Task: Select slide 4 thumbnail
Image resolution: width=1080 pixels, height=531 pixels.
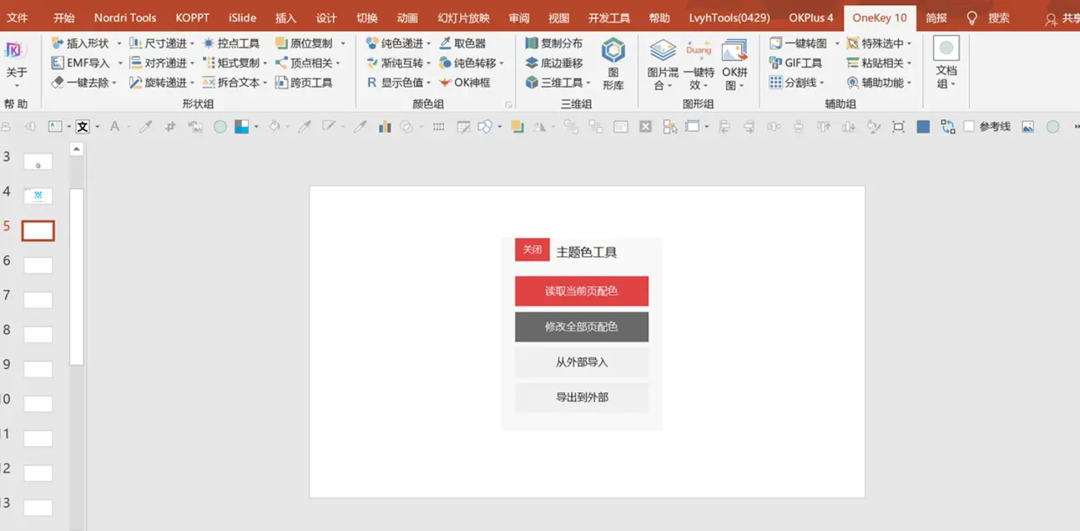Action: (x=38, y=196)
